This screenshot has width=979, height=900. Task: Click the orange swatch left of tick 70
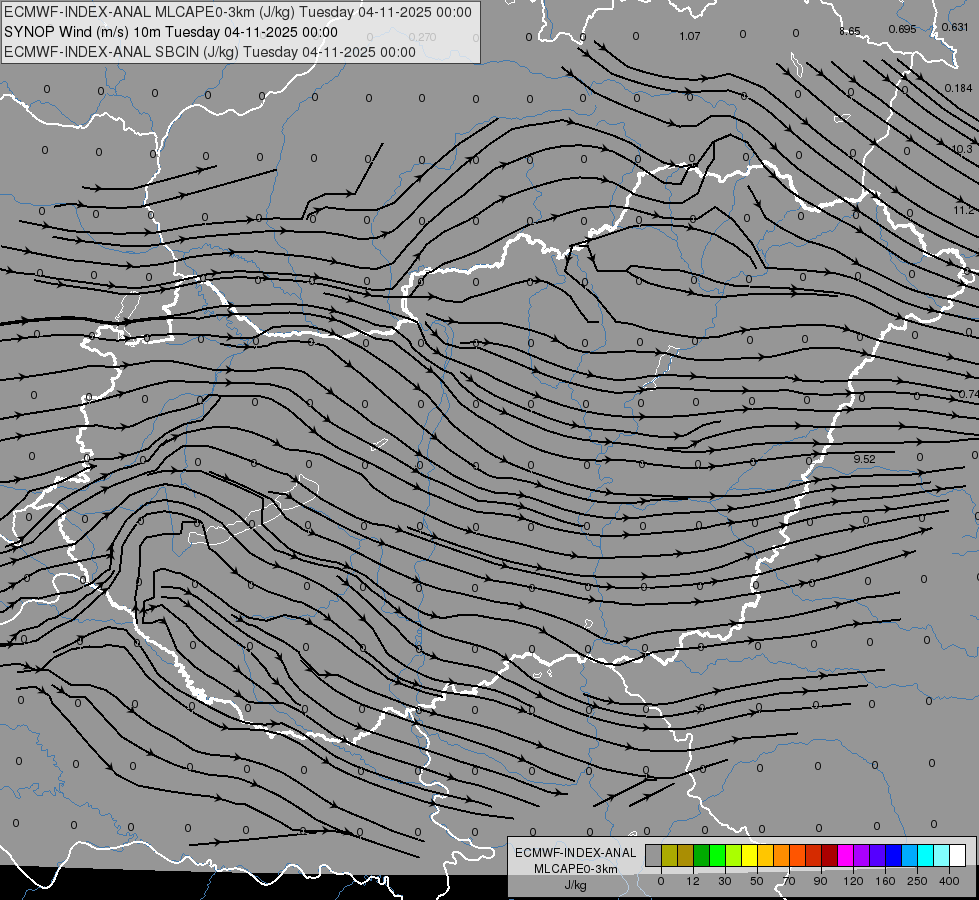tap(782, 855)
